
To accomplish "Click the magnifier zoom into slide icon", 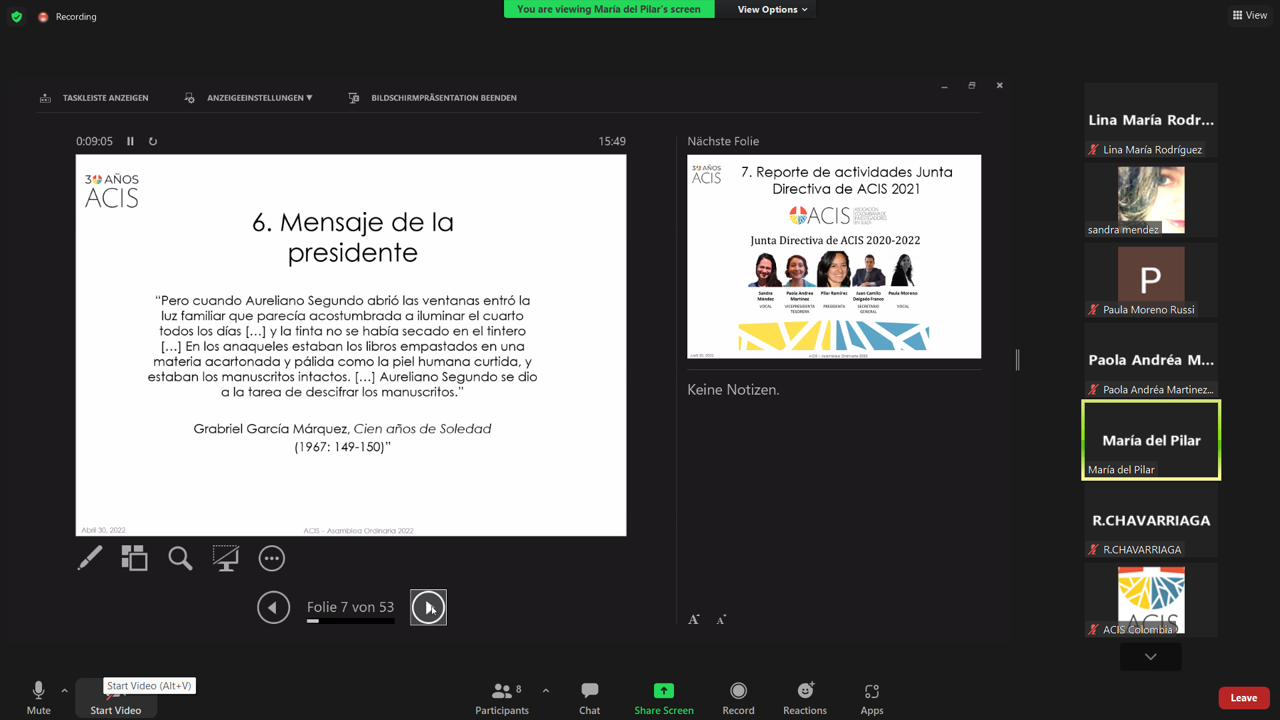I will (x=180, y=558).
